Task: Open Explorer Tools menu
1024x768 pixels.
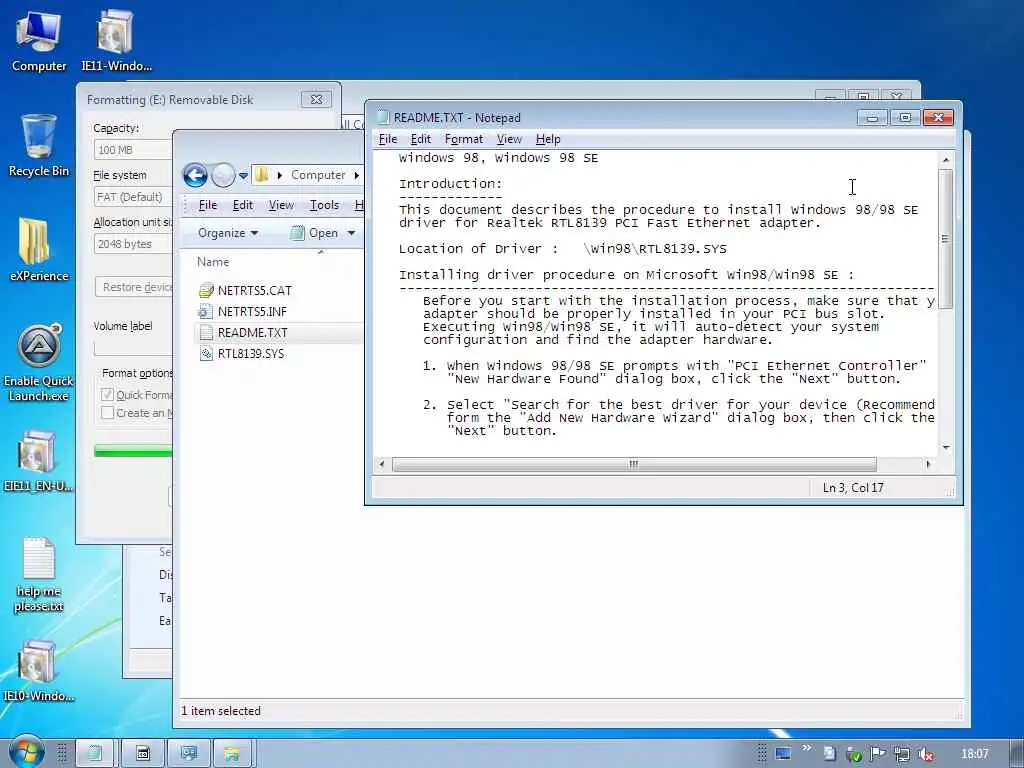Action: point(324,205)
